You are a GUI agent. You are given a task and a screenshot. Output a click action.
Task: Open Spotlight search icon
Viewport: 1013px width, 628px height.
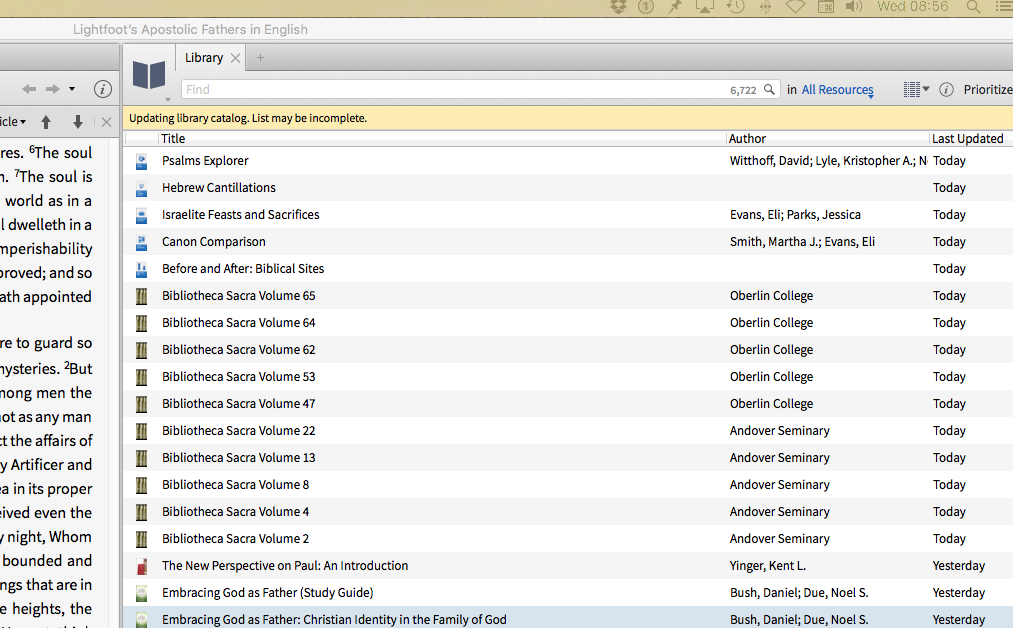[973, 7]
